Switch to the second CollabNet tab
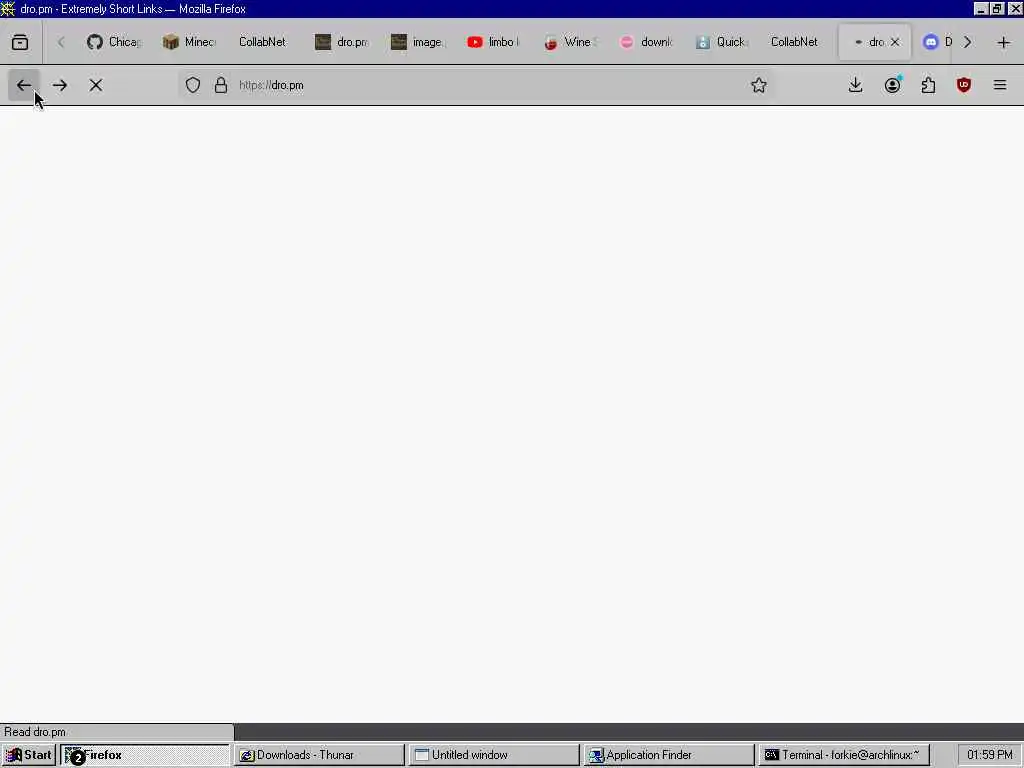This screenshot has width=1024, height=768. 794,42
